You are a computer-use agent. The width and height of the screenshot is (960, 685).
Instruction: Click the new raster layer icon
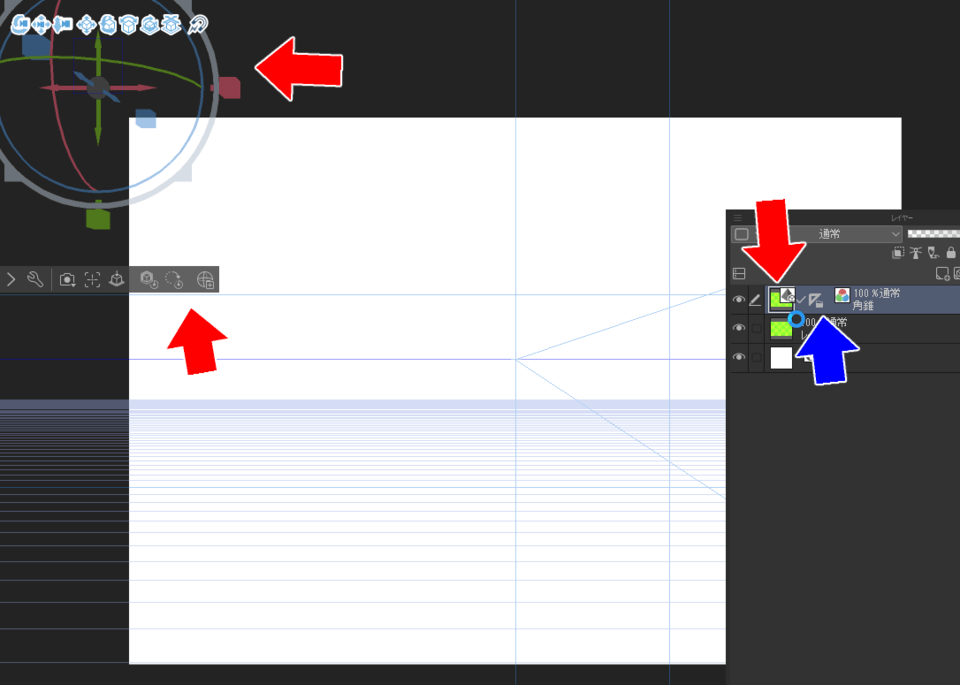coord(942,274)
